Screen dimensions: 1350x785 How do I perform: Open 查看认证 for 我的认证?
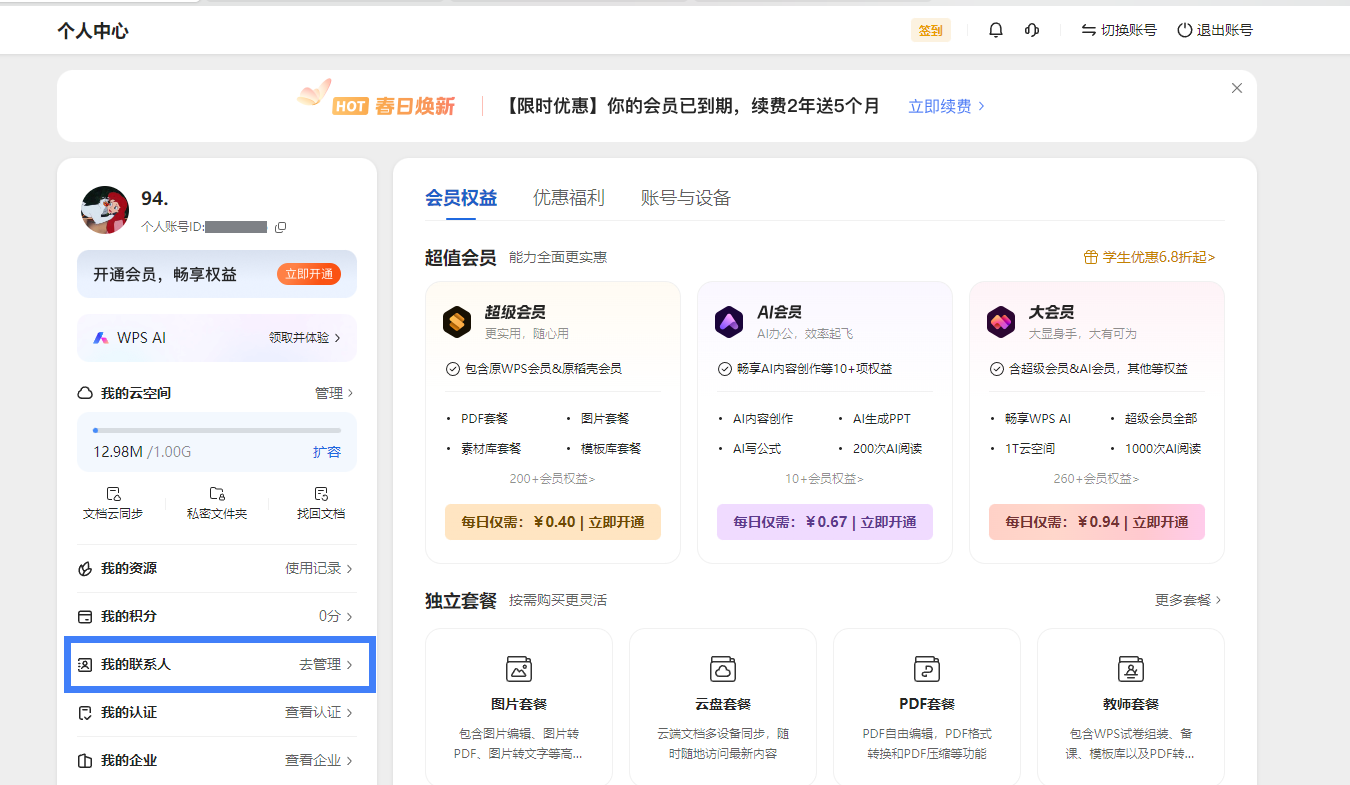(x=319, y=712)
